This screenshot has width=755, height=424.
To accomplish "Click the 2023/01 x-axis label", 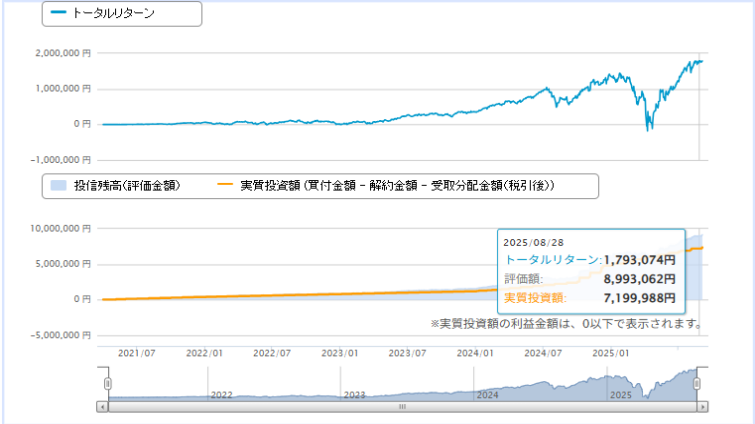I will click(x=340, y=353).
